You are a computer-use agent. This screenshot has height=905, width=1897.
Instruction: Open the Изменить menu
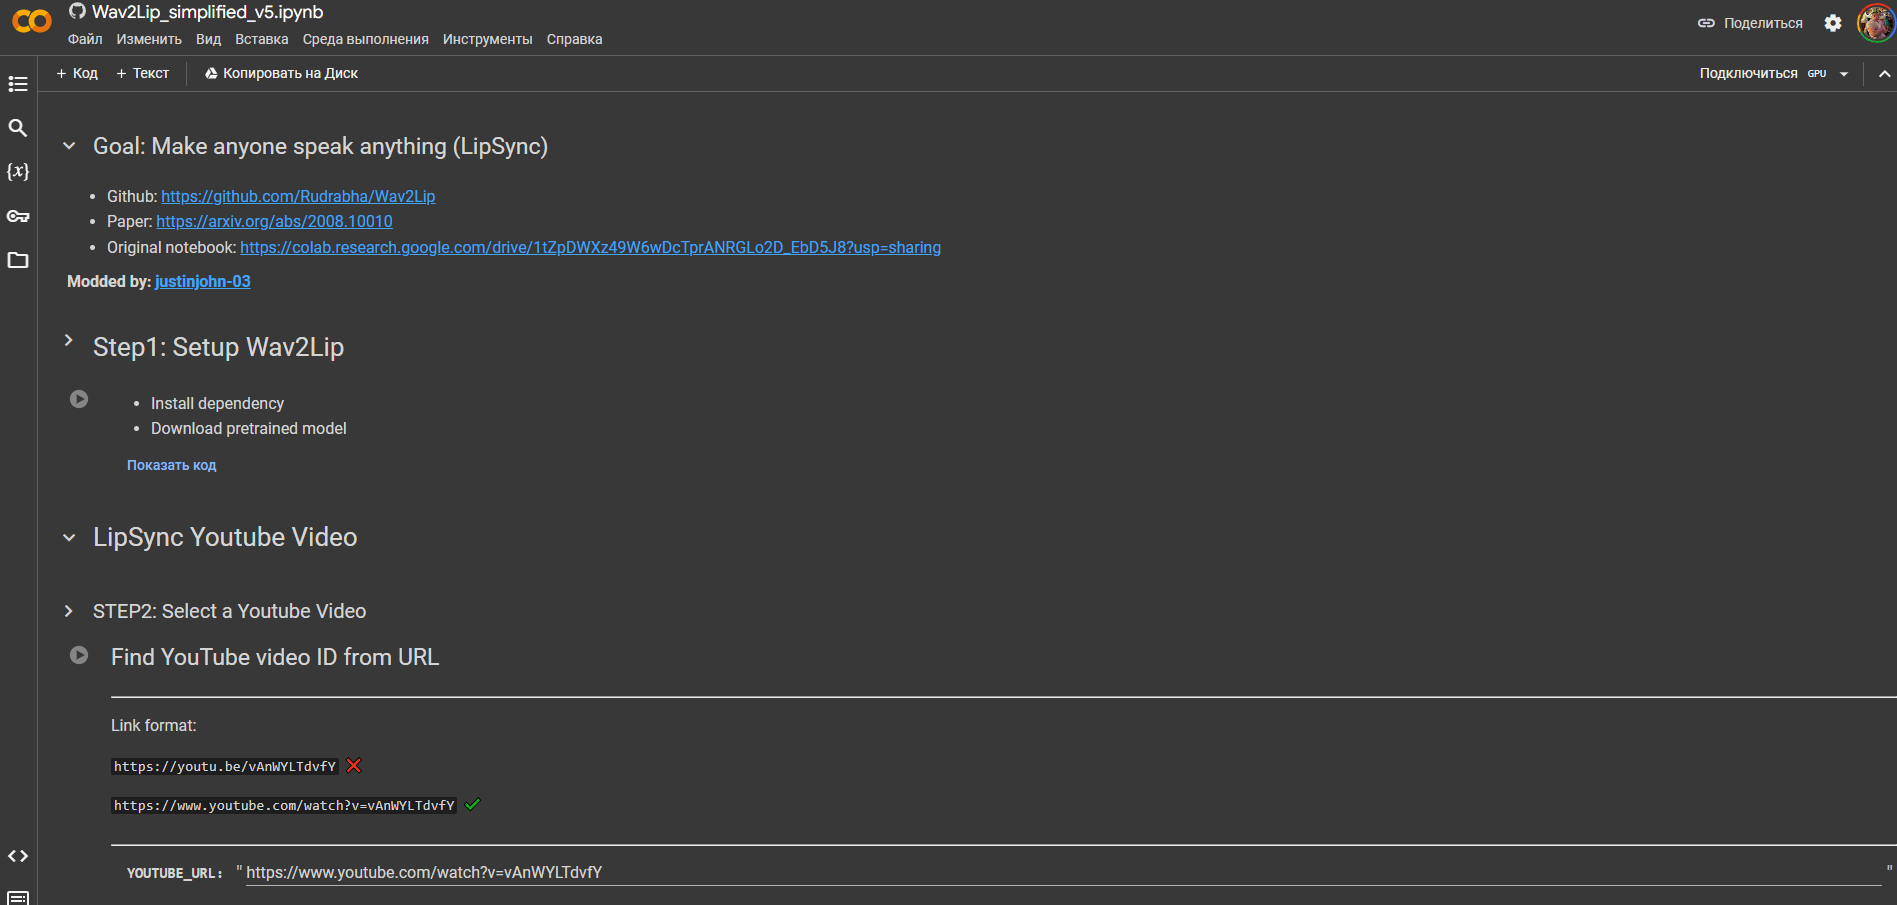(x=149, y=39)
